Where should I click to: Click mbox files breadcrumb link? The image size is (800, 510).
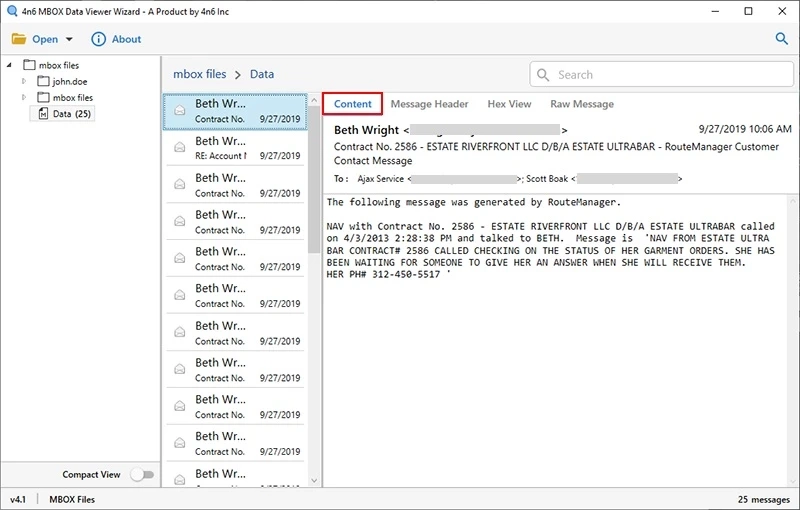tap(199, 74)
